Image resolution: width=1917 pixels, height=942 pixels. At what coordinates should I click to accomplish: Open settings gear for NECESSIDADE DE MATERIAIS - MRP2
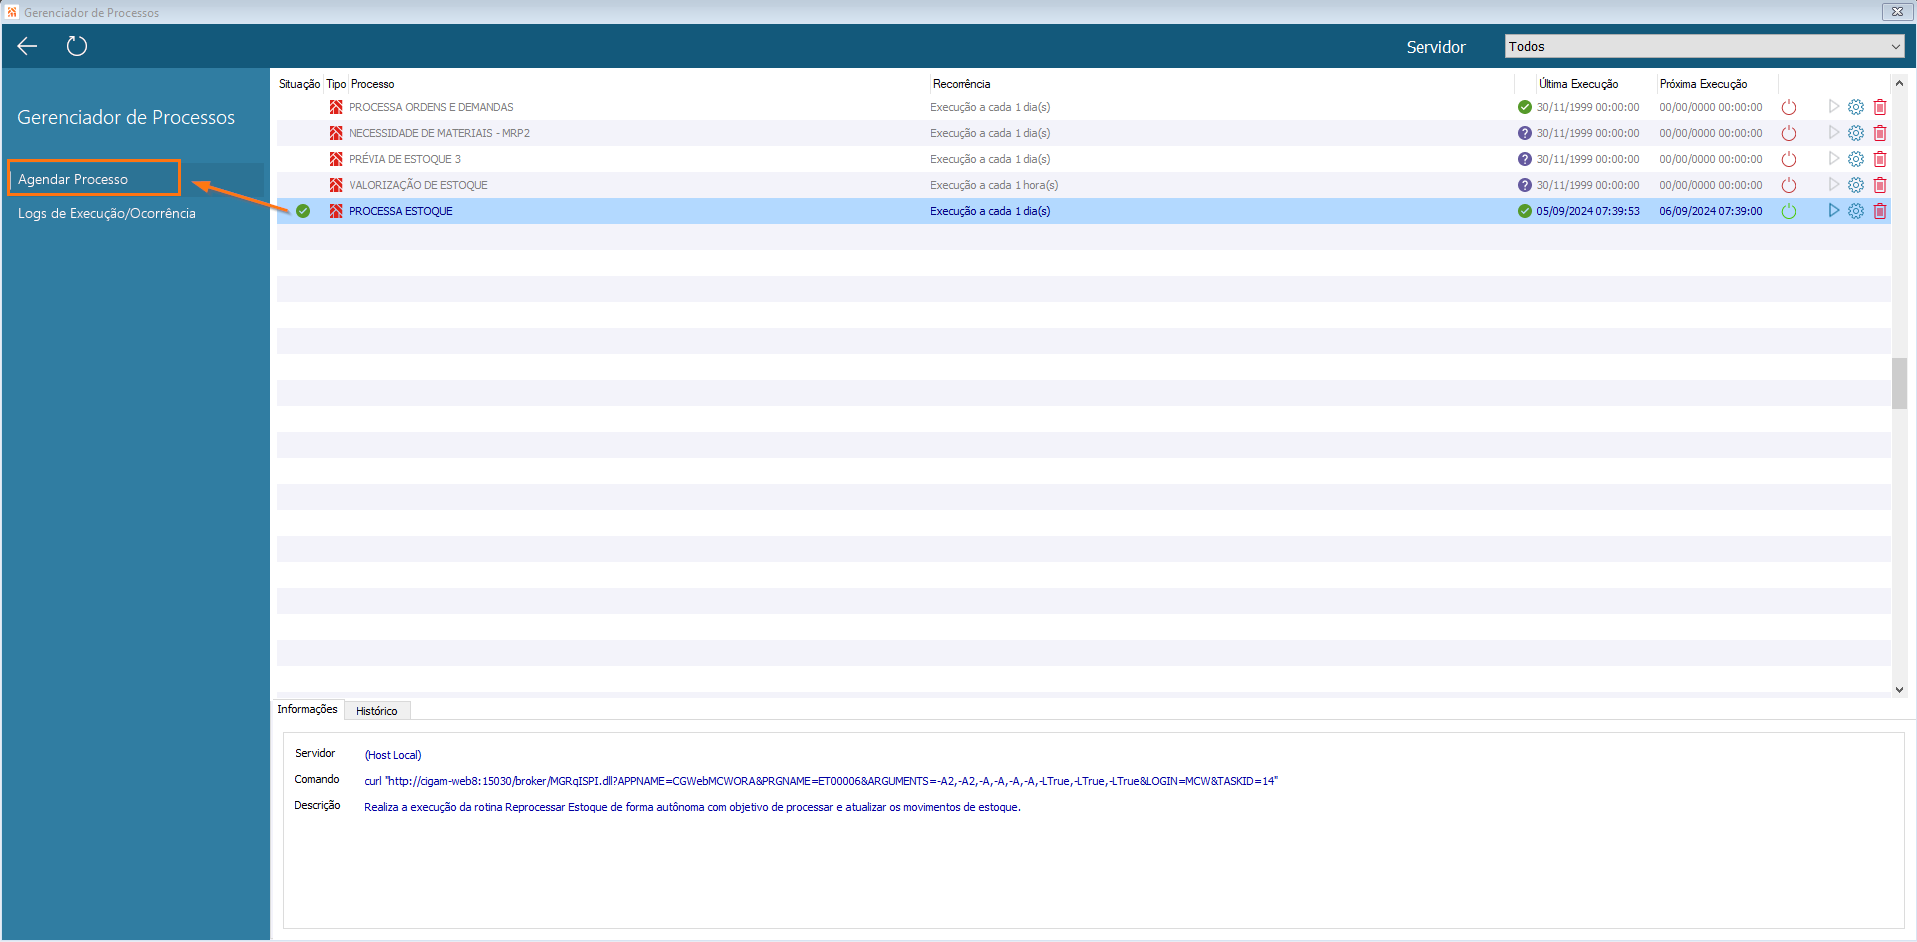(1856, 133)
